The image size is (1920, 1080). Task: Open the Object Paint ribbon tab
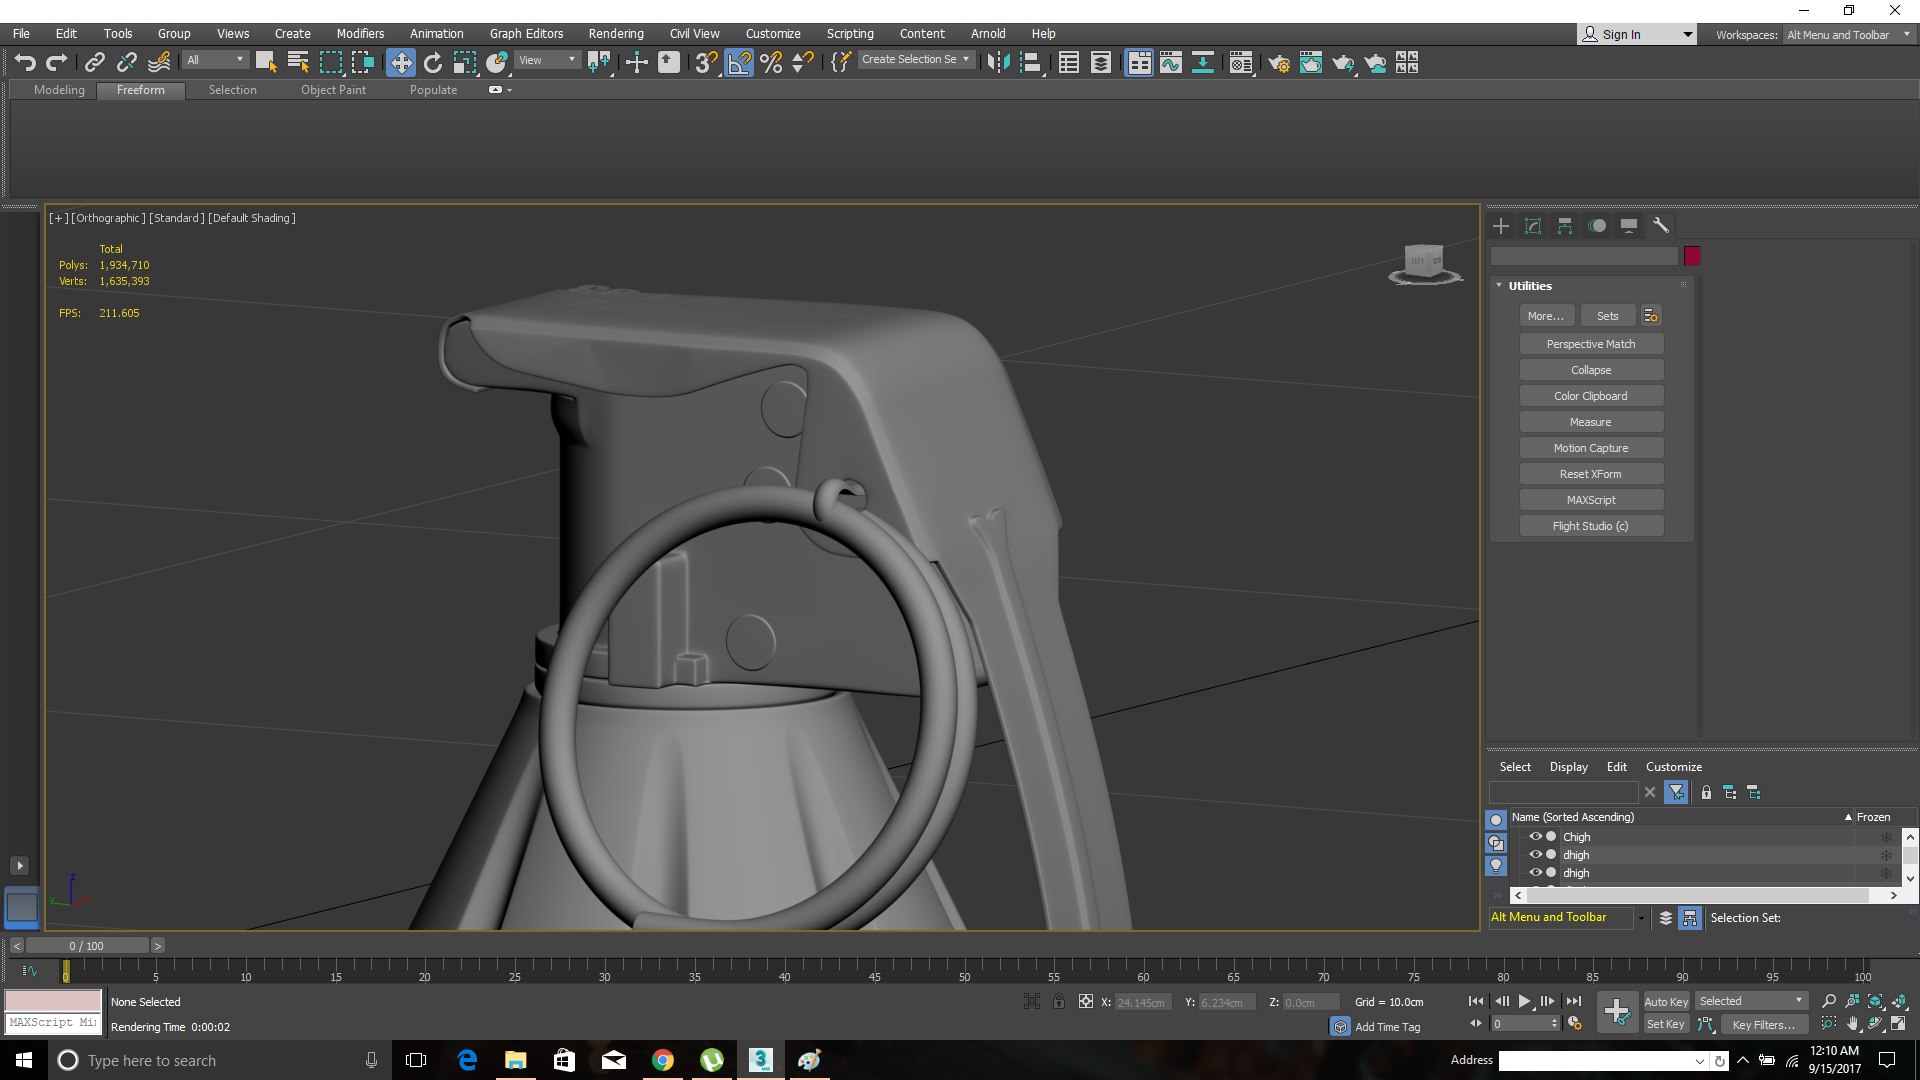(x=333, y=90)
